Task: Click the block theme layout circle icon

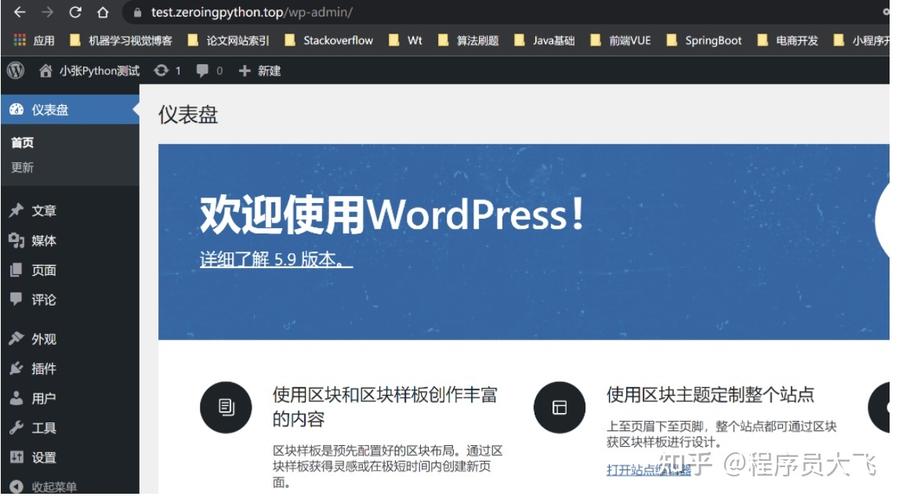Action: tap(560, 407)
